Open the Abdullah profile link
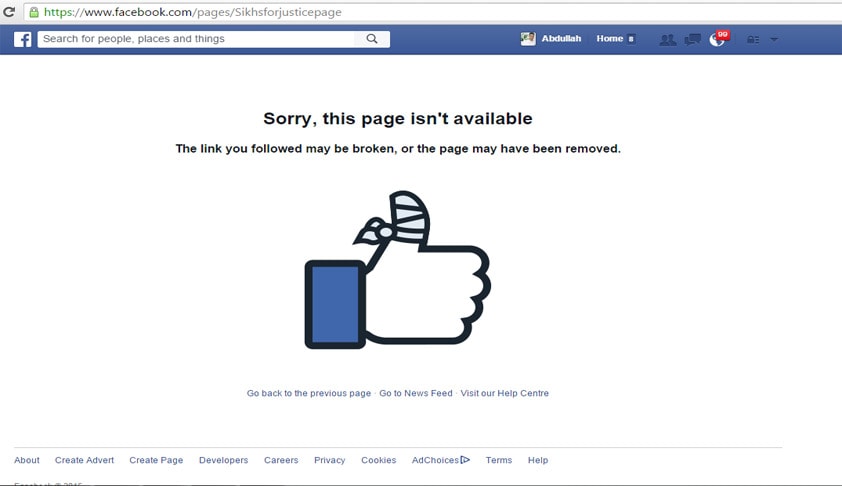The width and height of the screenshot is (842, 486). (561, 39)
